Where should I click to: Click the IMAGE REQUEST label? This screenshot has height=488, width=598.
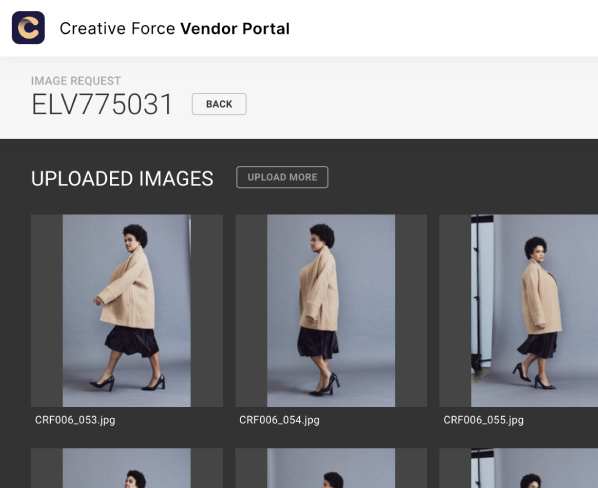(76, 81)
